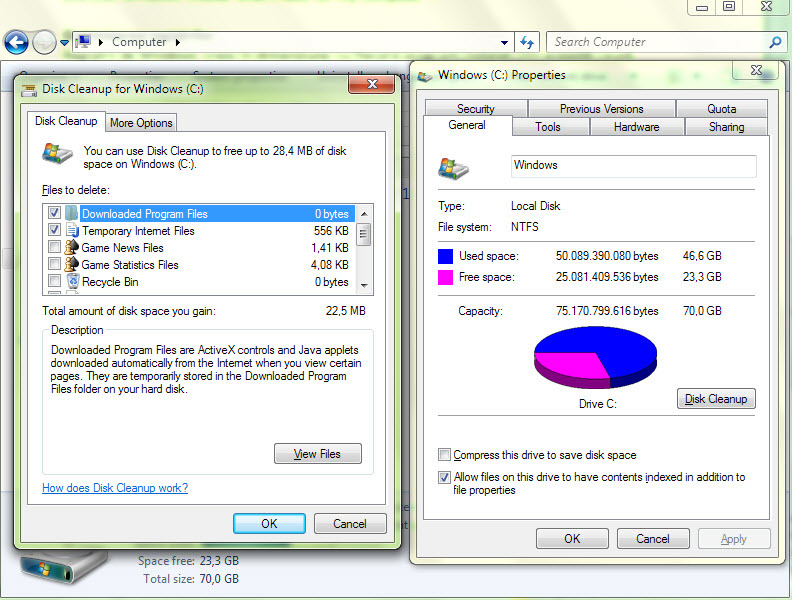
Task: Maximize the Explorer Computer window
Action: [729, 7]
